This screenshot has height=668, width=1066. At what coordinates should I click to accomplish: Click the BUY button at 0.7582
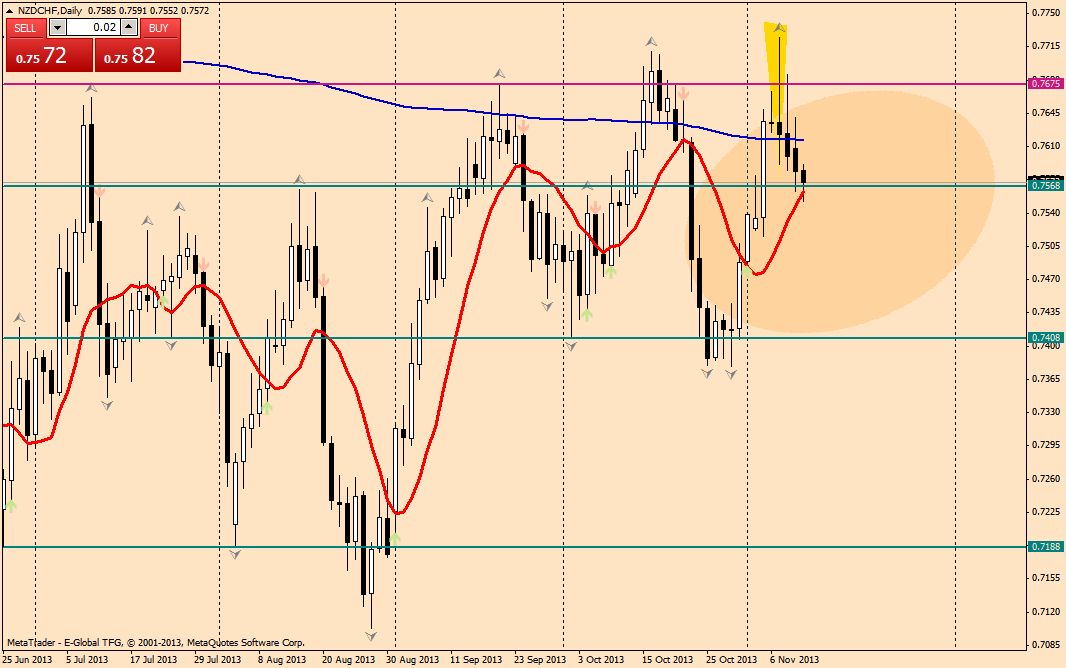(138, 55)
